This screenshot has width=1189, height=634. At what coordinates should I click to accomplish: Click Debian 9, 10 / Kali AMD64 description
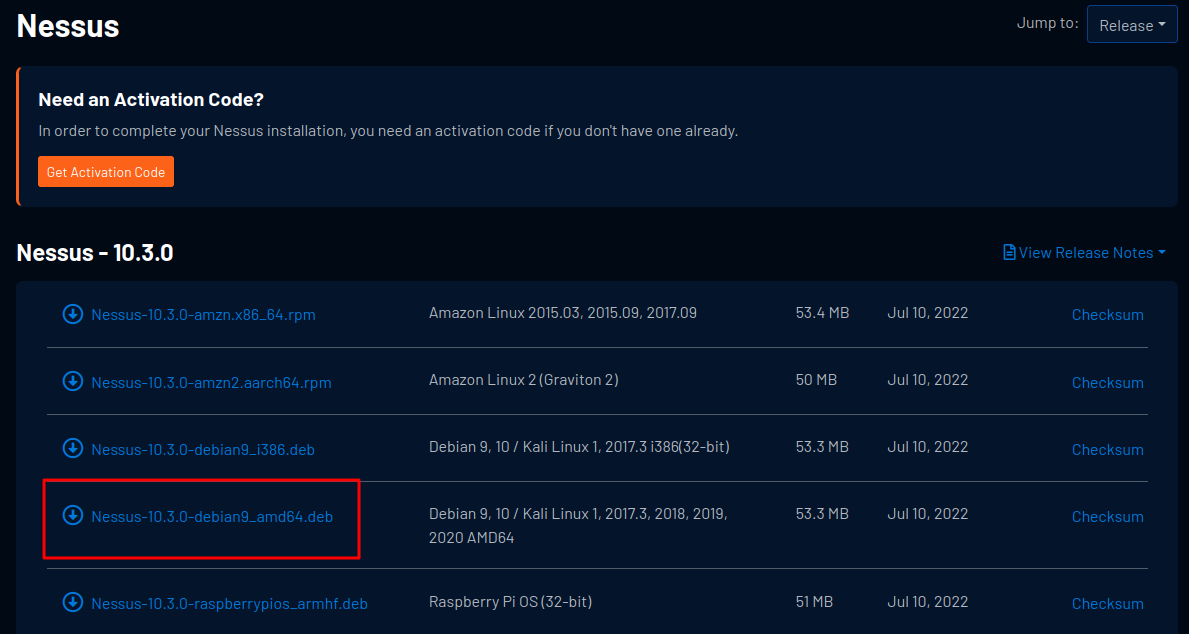[x=578, y=526]
